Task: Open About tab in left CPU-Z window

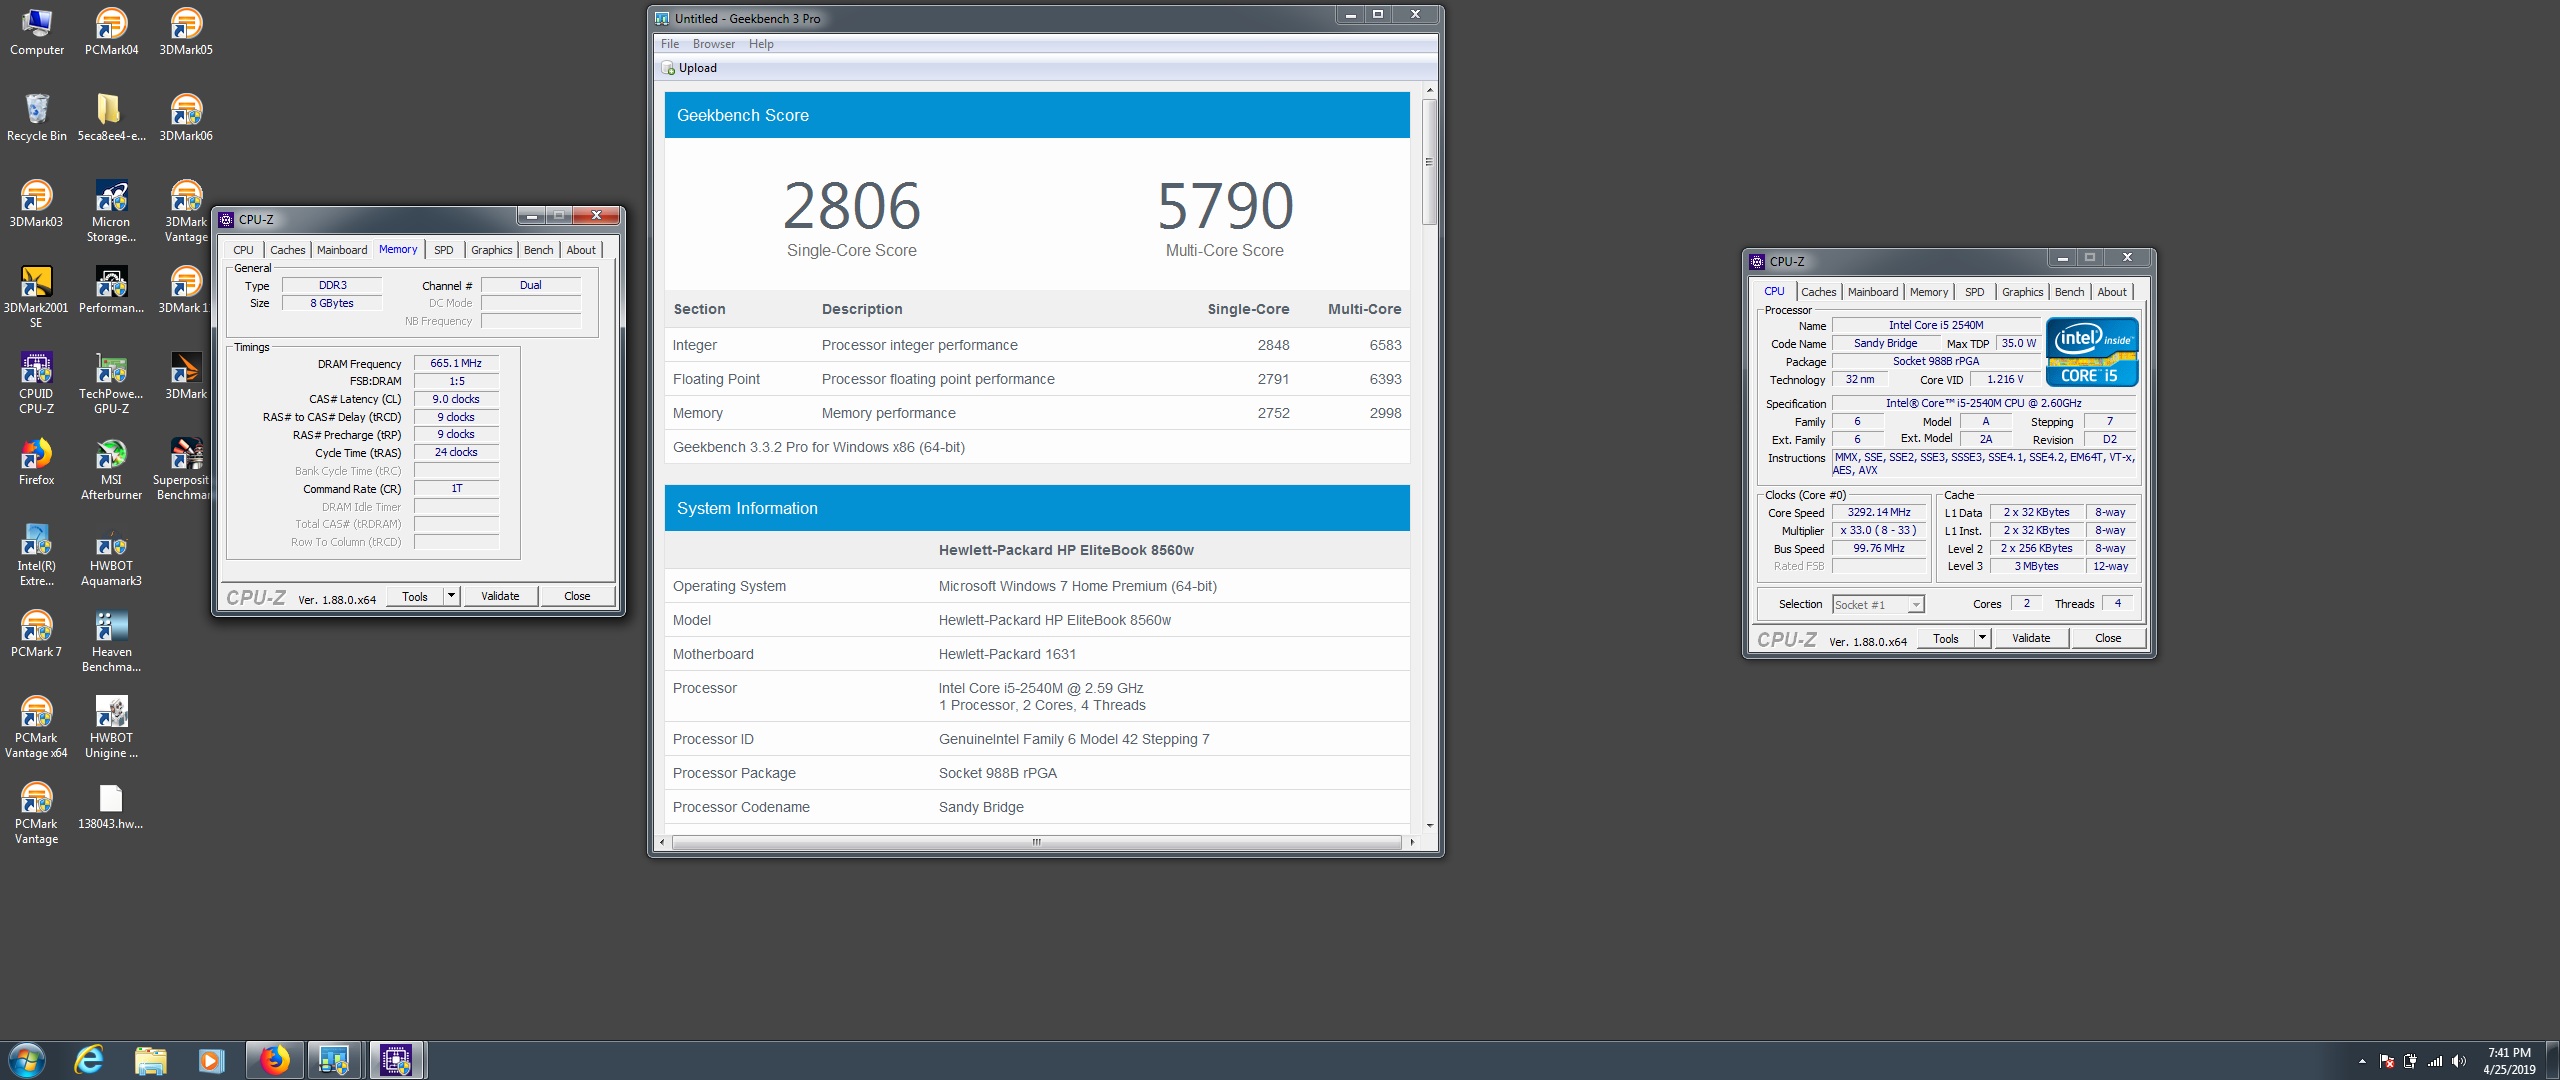Action: pyautogui.click(x=581, y=250)
